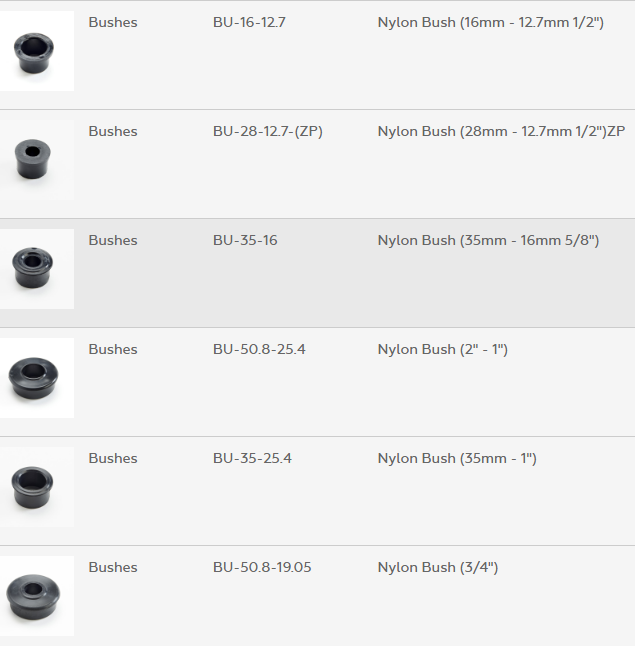Image resolution: width=635 pixels, height=646 pixels.
Task: Open Nylon Bush (28mm - 12.7mm 1/2")ZP description
Action: point(501,131)
